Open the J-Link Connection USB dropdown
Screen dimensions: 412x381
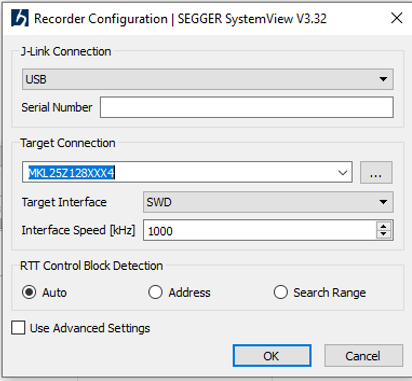[208, 79]
